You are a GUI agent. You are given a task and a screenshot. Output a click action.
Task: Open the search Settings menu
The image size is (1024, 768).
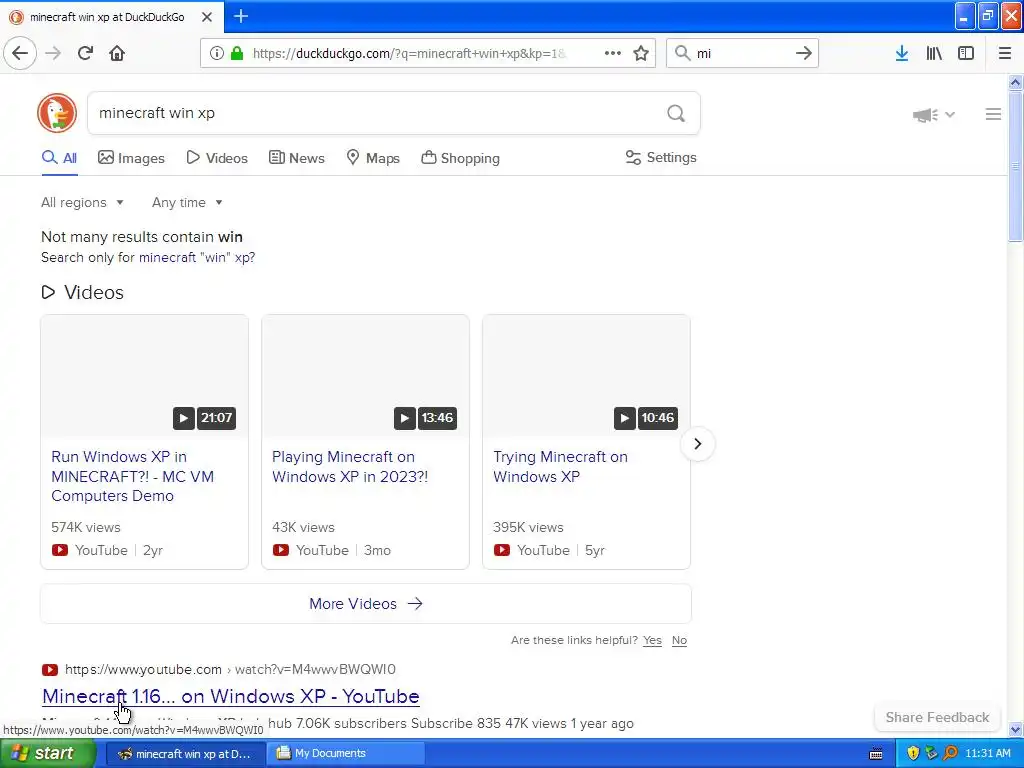coord(661,157)
